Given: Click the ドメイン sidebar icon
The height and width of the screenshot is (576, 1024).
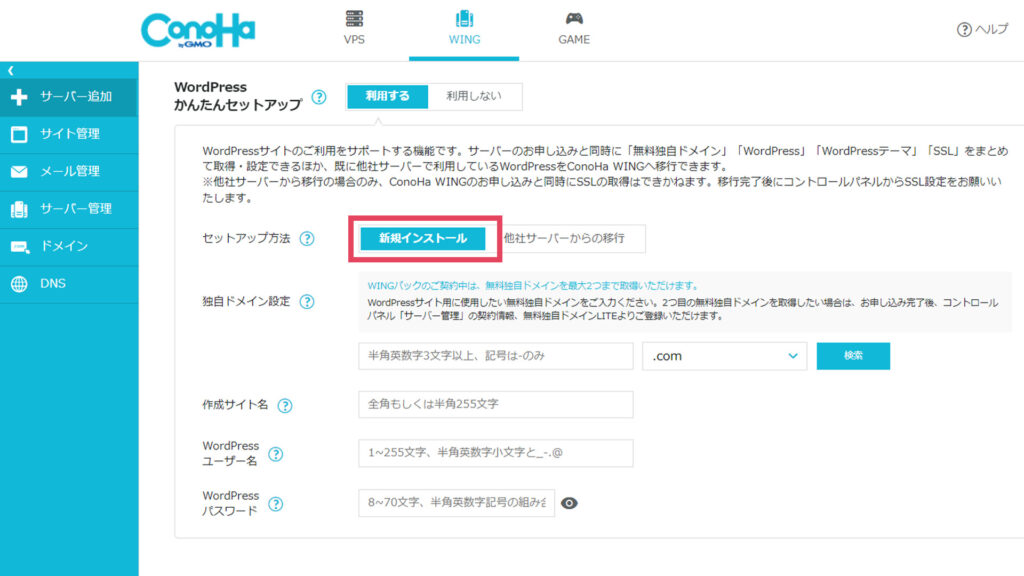Looking at the screenshot, I should click(x=20, y=247).
